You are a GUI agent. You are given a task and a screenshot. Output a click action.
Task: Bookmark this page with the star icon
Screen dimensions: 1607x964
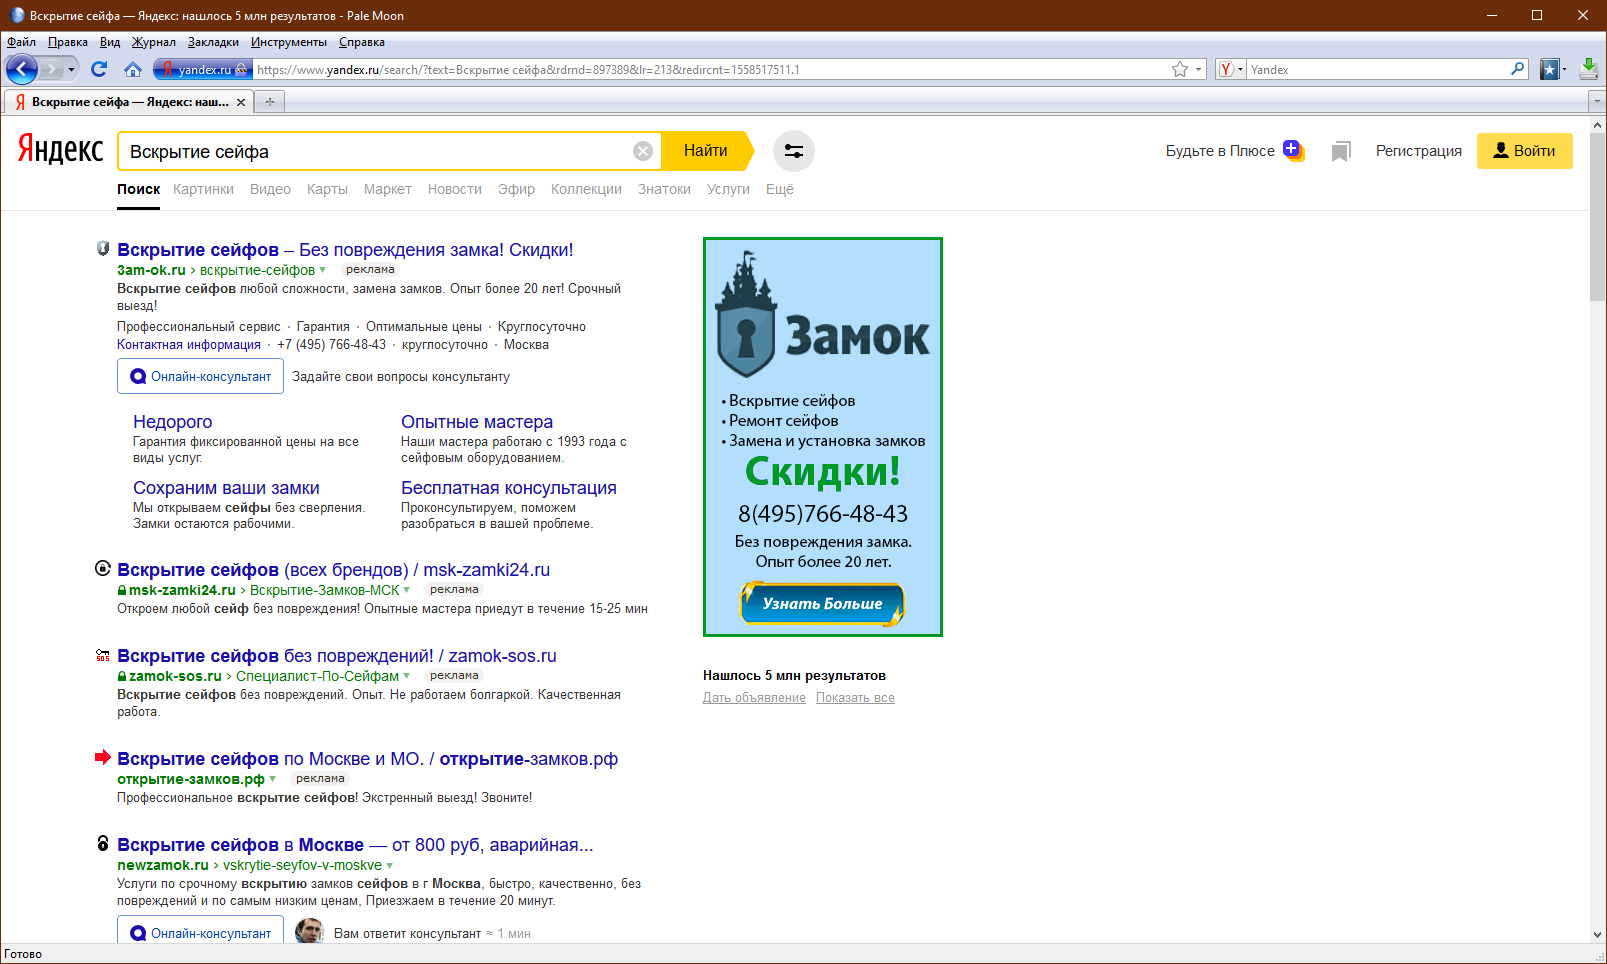coord(1180,69)
